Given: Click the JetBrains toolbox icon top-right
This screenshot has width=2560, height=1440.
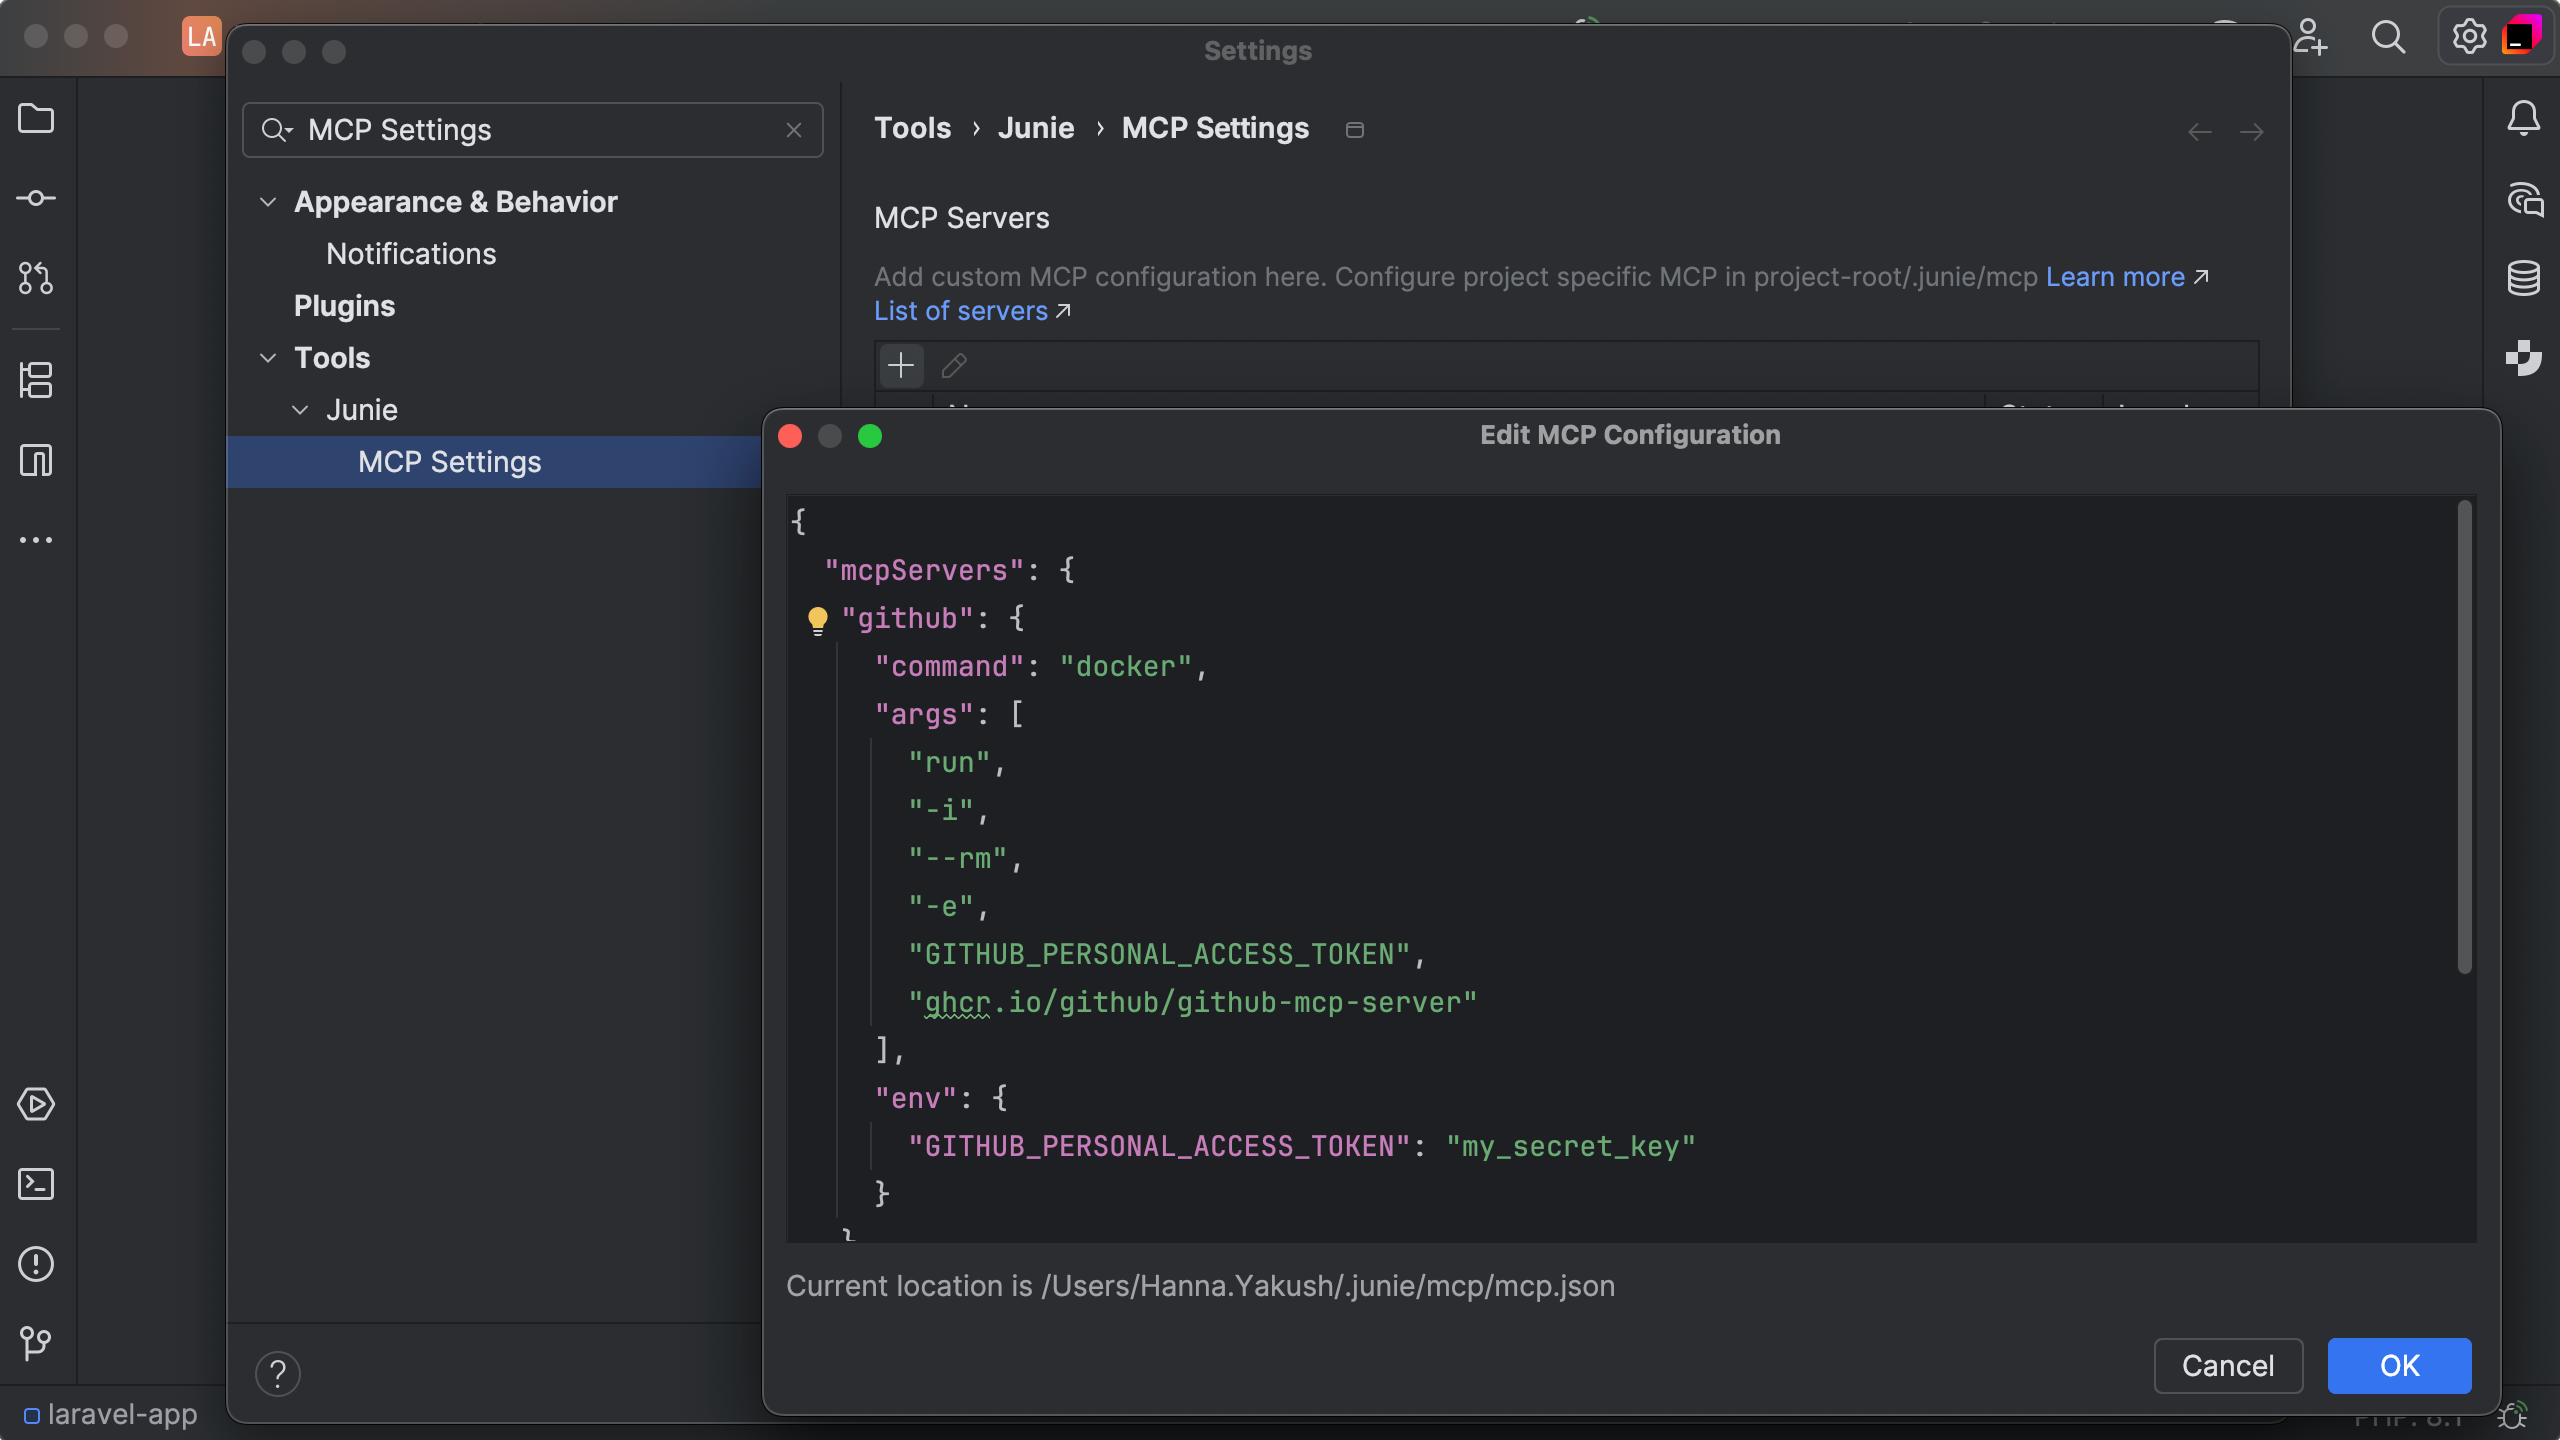Looking at the screenshot, I should pos(2521,37).
